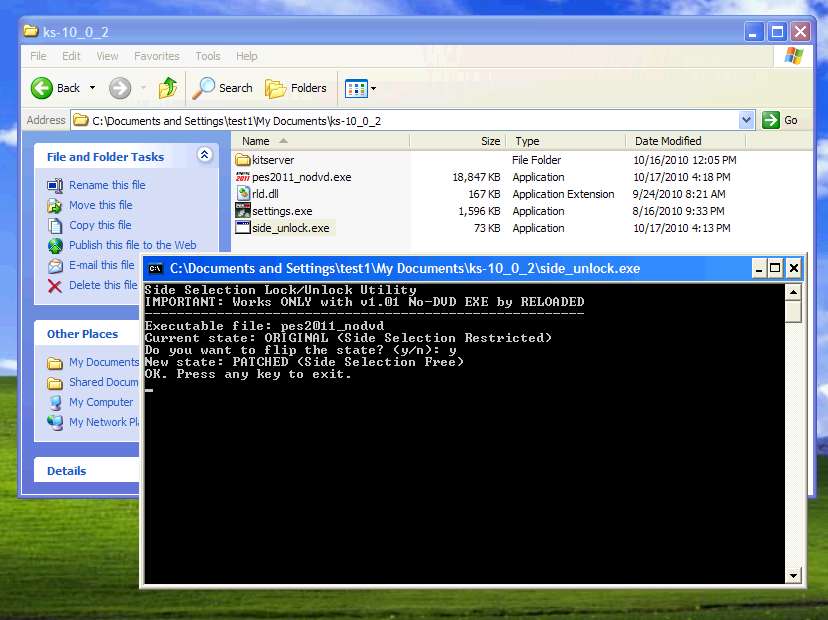Select the rld.dll file icon
The width and height of the screenshot is (828, 620).
coord(242,194)
